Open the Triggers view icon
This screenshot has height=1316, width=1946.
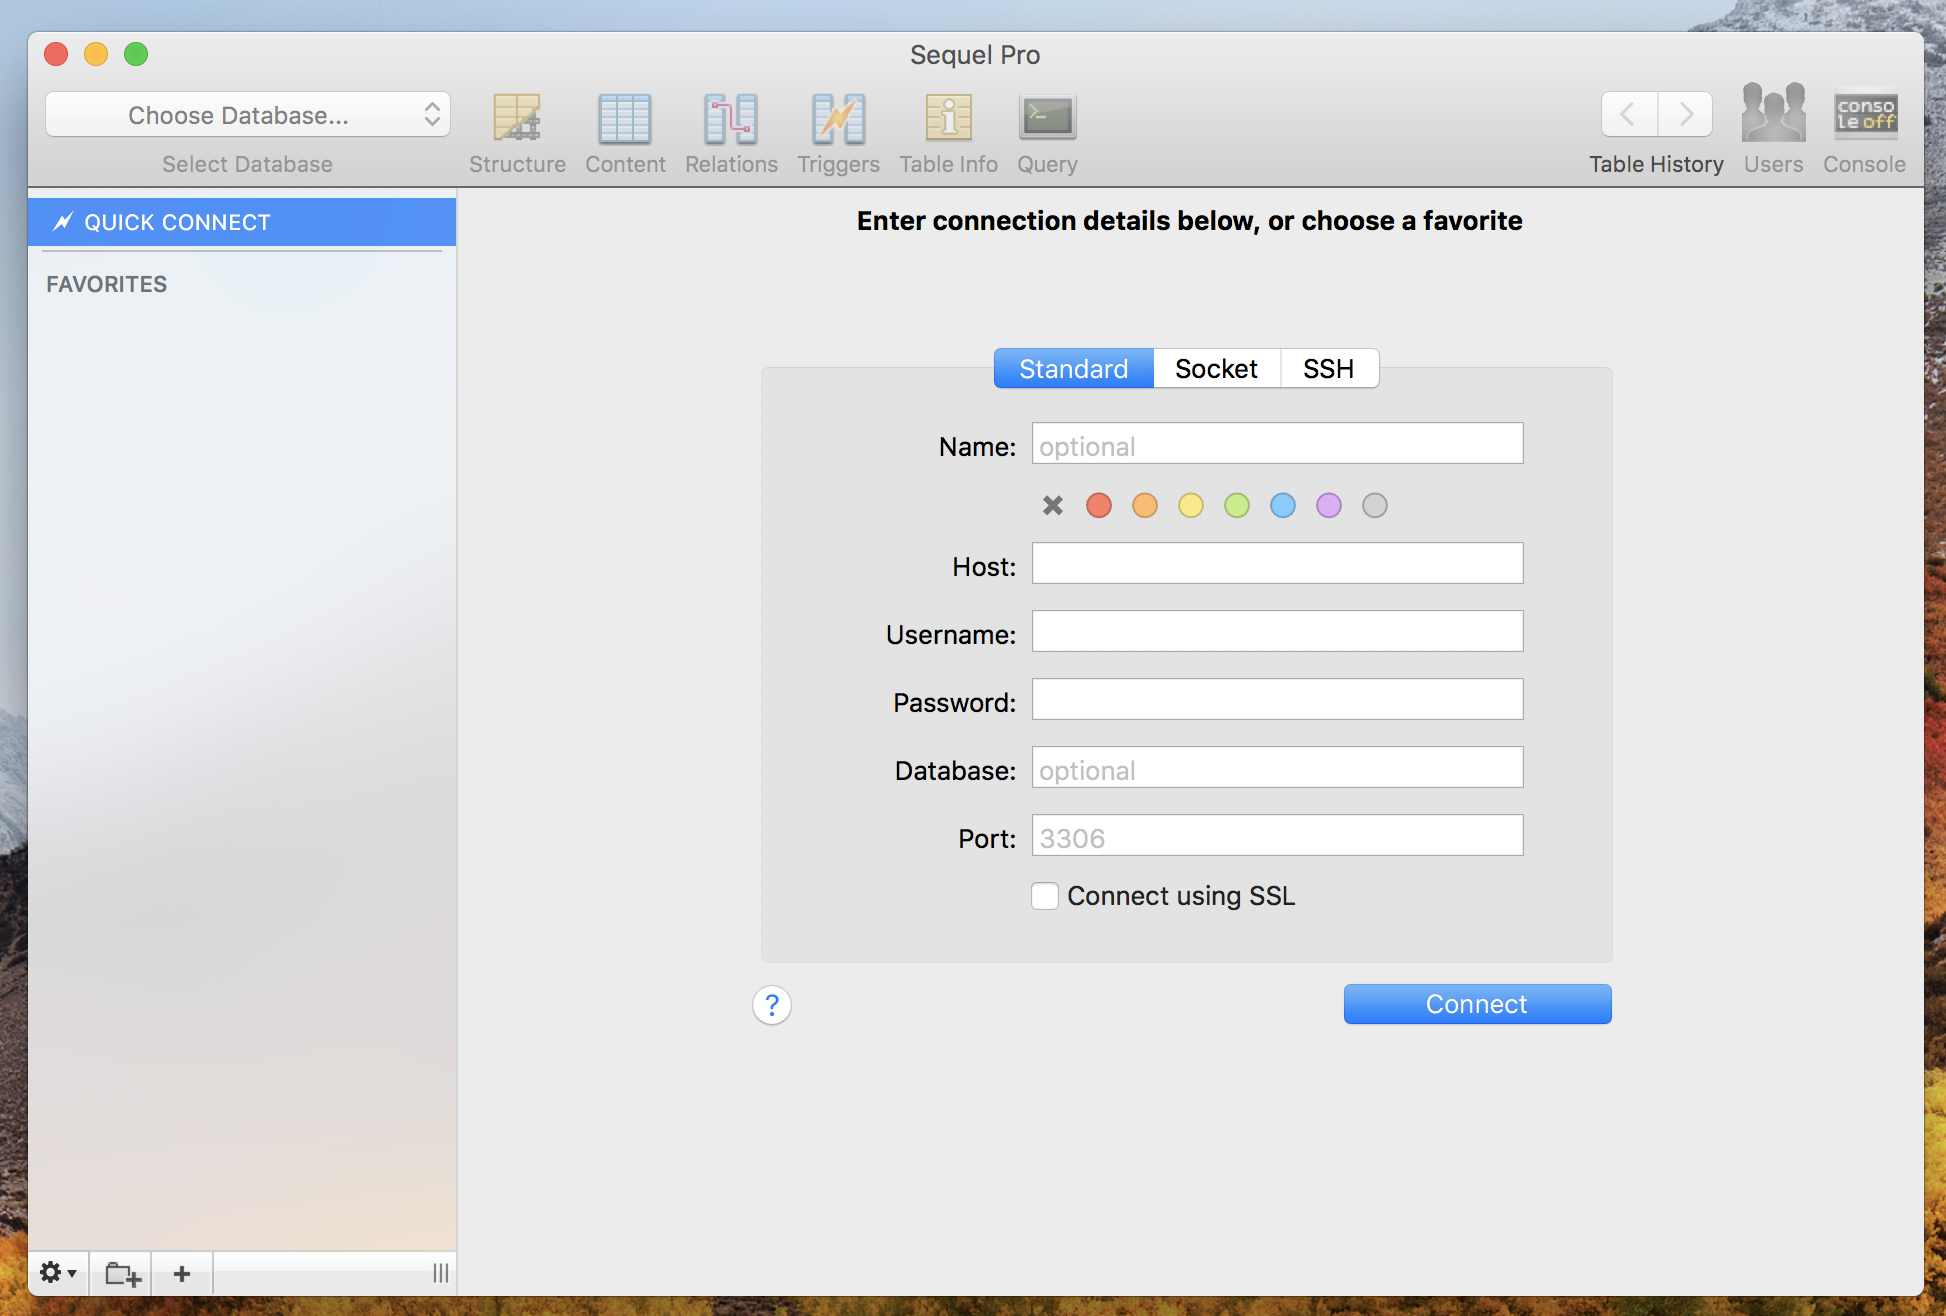(838, 119)
